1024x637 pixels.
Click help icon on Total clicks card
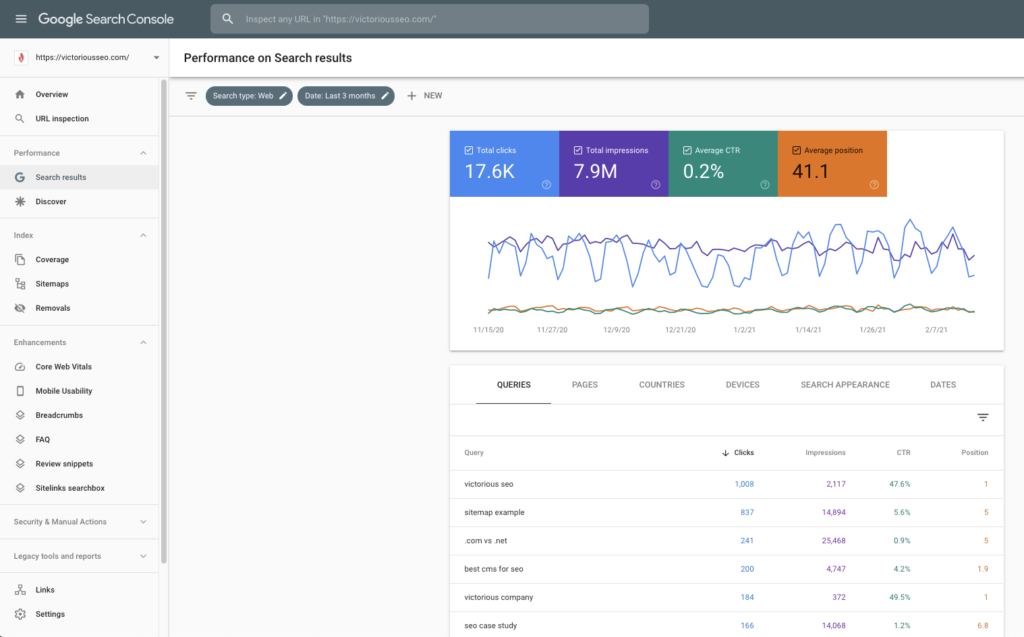pos(546,184)
